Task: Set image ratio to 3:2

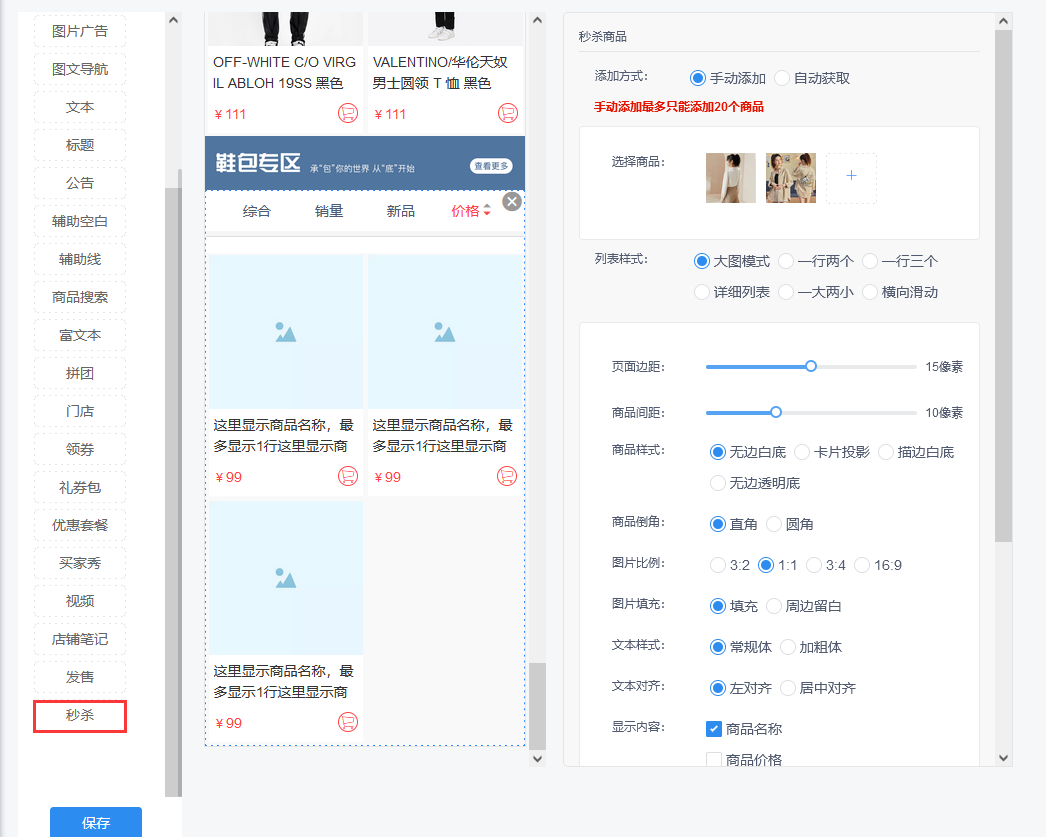Action: click(x=717, y=566)
